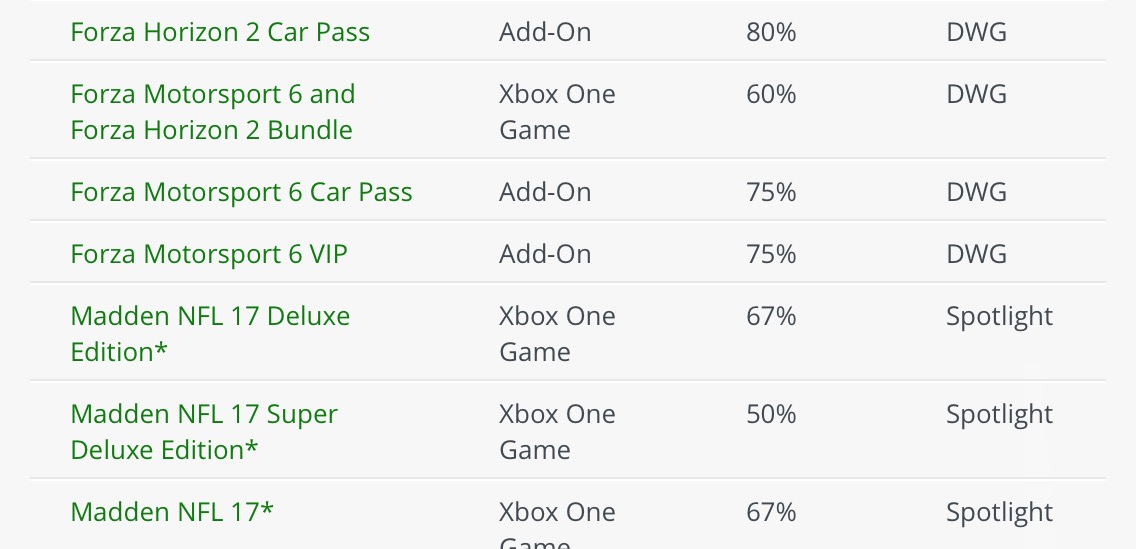This screenshot has width=1136, height=549.
Task: Click the 50% discount cell
Action: tap(771, 414)
